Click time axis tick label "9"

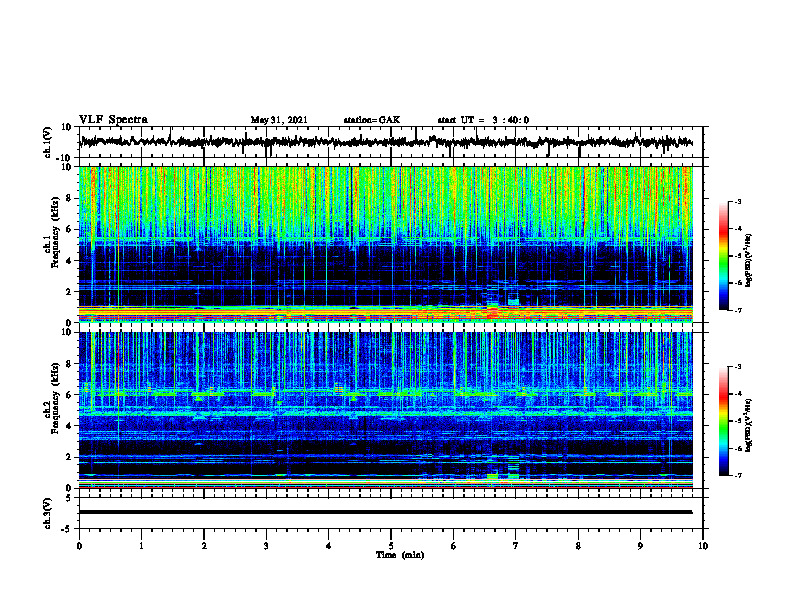[x=640, y=546]
